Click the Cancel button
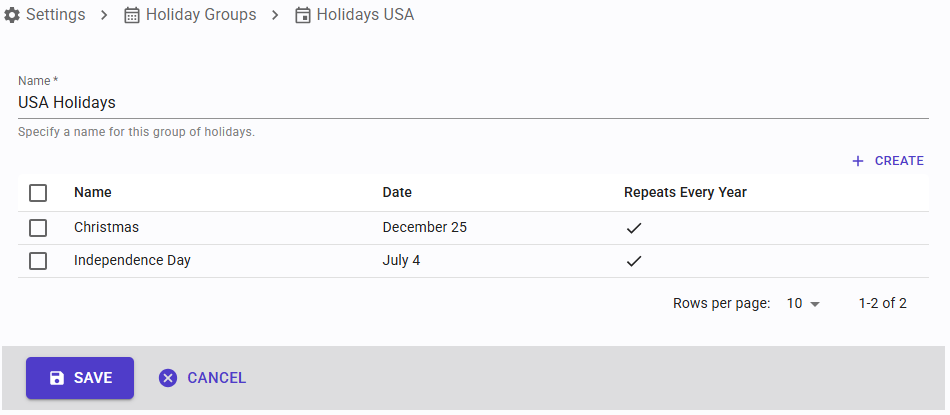 tap(203, 378)
